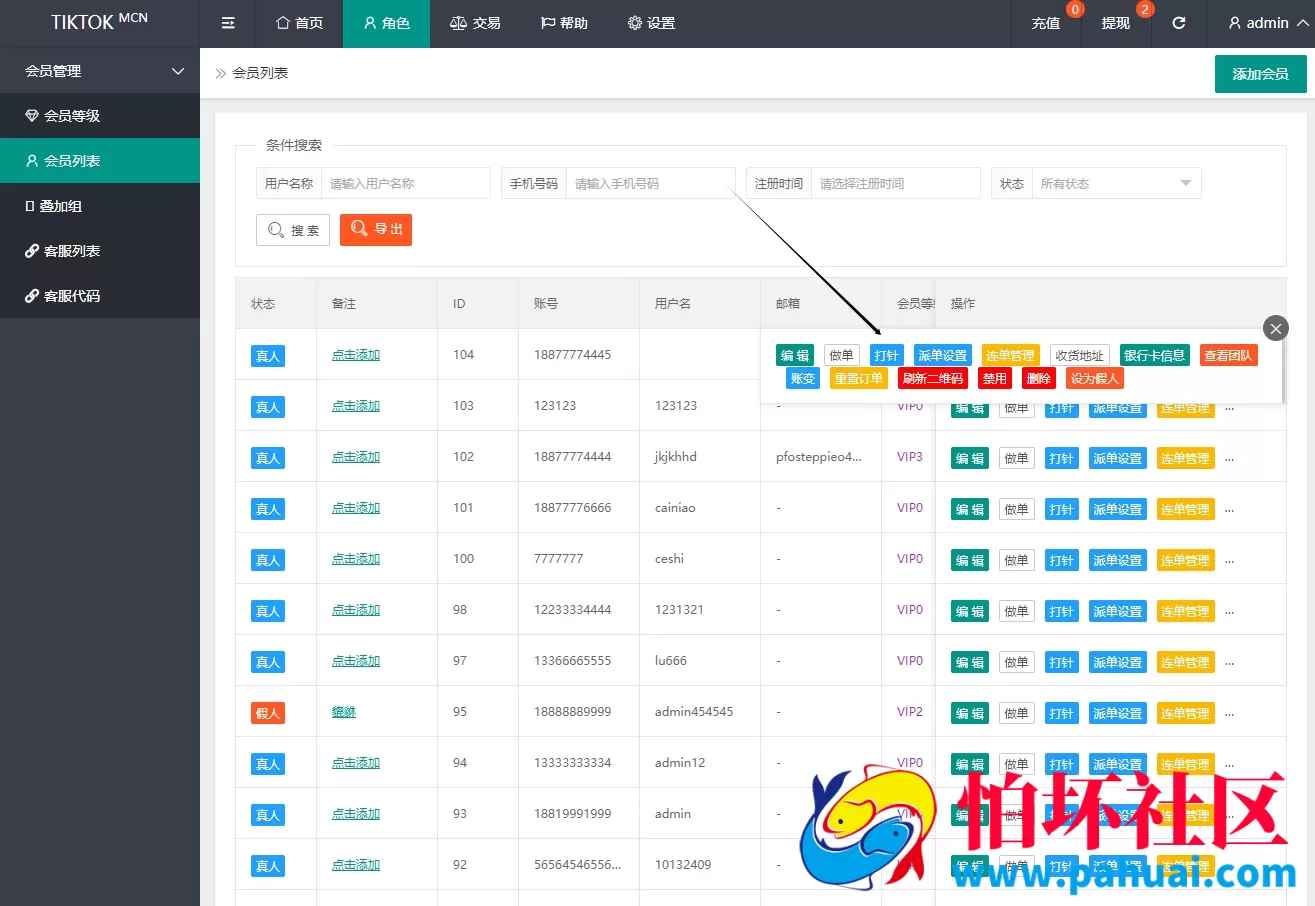Screen dimensions: 1315x906
Task: Click 派单设置 in the popup panel
Action: point(942,355)
